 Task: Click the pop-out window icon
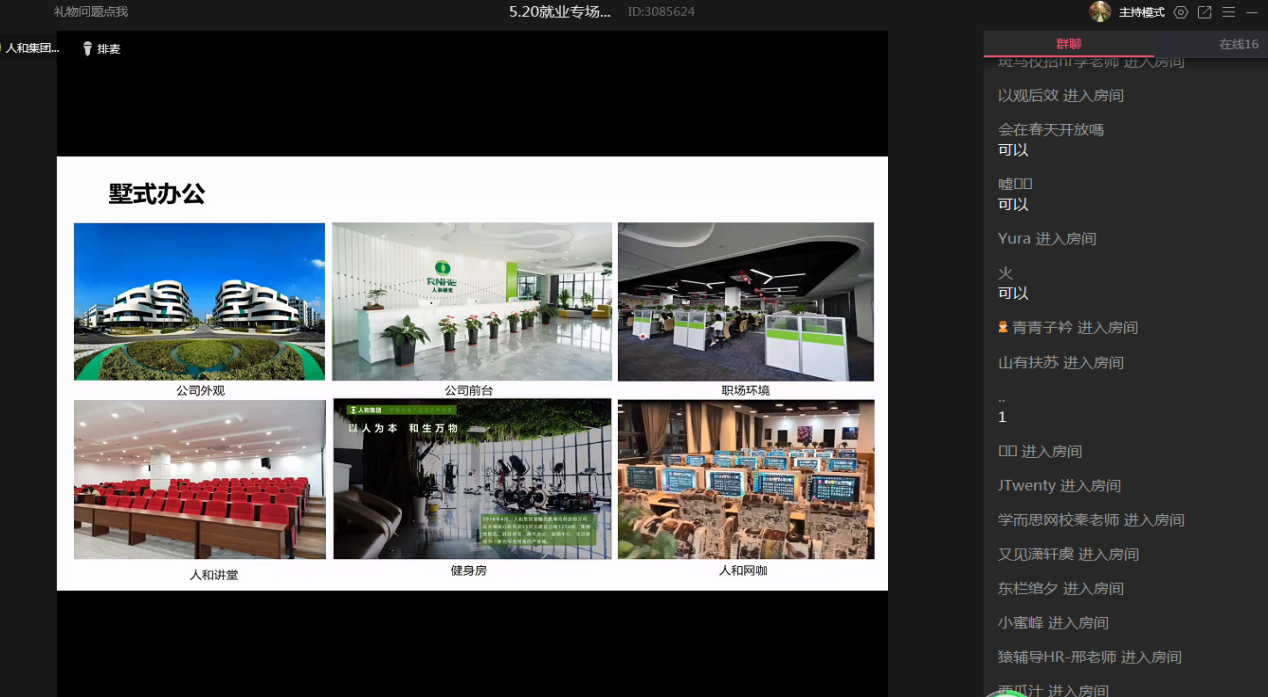[1204, 12]
